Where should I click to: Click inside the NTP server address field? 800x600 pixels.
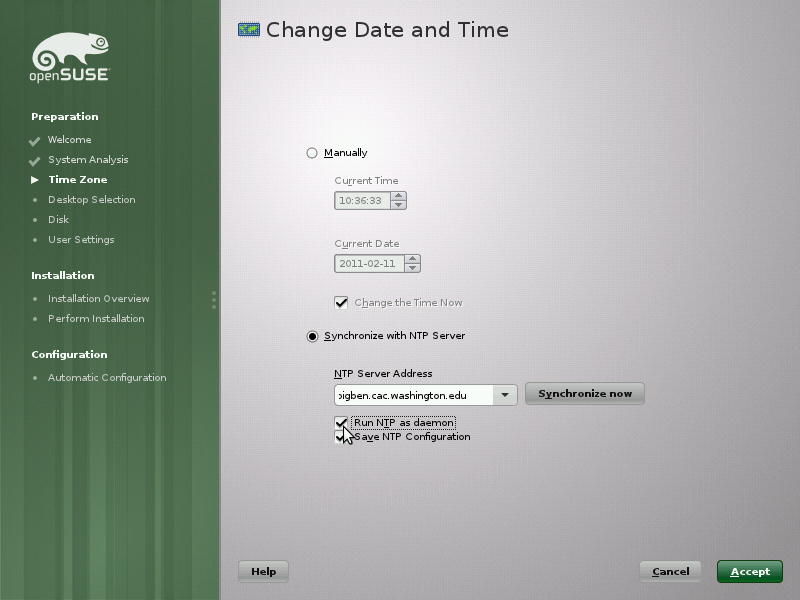410,393
